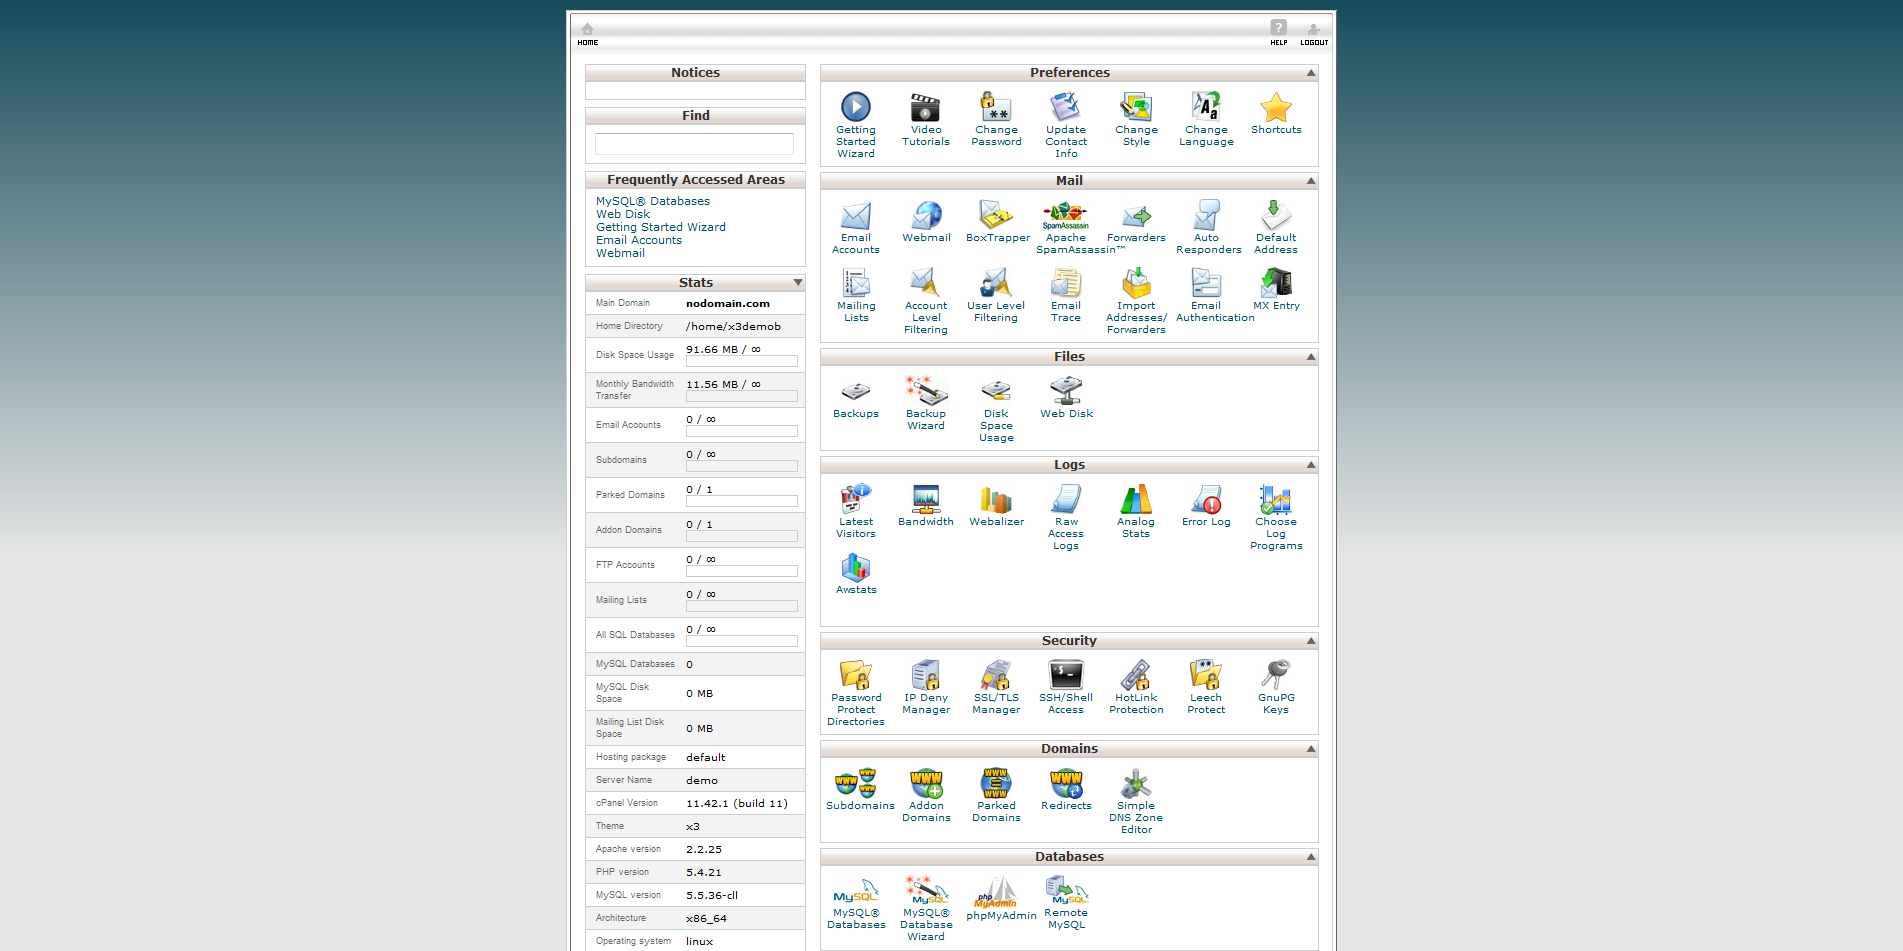Click the Parked Domains usage bar

(x=742, y=501)
